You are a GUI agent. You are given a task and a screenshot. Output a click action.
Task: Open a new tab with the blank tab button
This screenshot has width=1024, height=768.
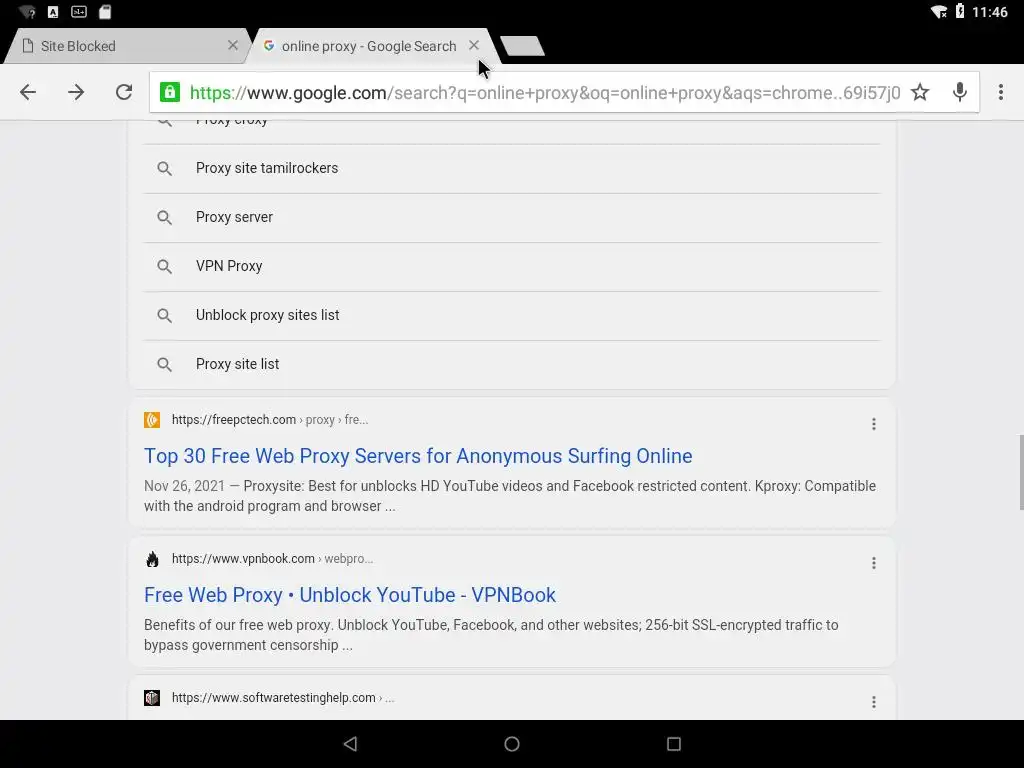[x=522, y=46]
